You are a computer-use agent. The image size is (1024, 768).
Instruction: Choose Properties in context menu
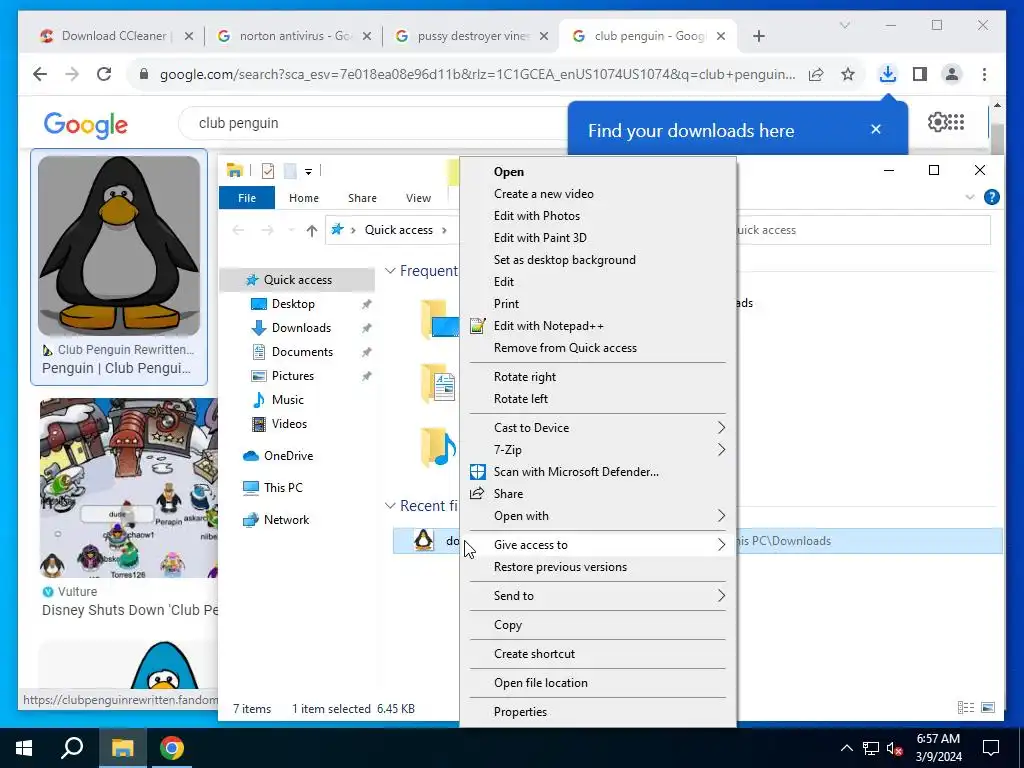[598, 712]
